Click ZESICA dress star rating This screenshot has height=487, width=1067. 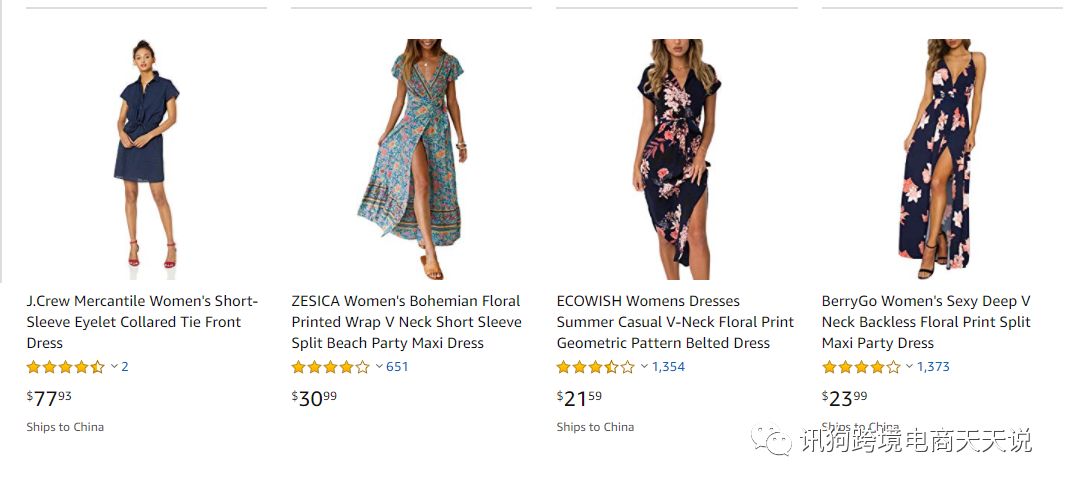tap(330, 367)
